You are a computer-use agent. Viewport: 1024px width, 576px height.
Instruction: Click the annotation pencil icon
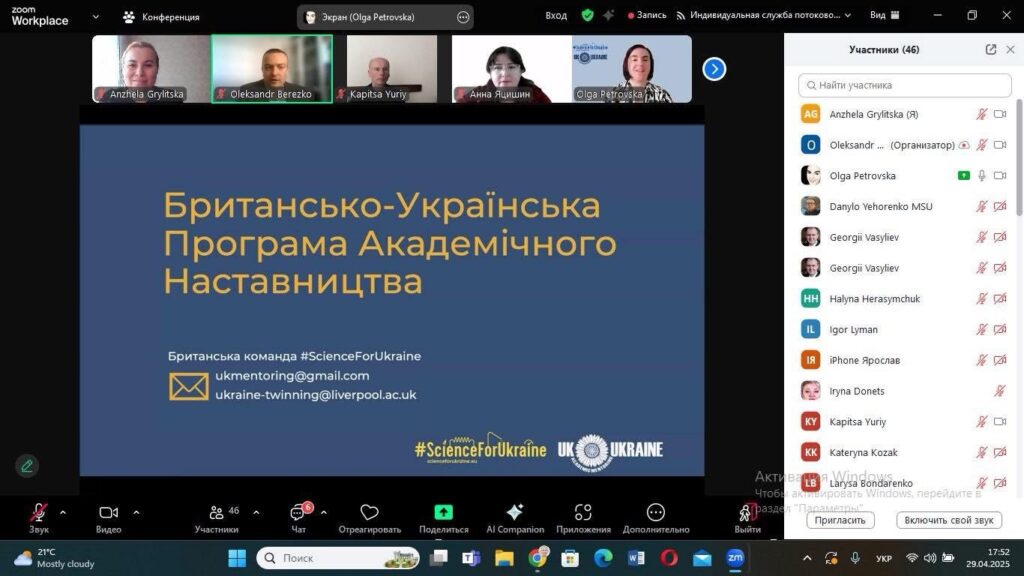coord(27,465)
